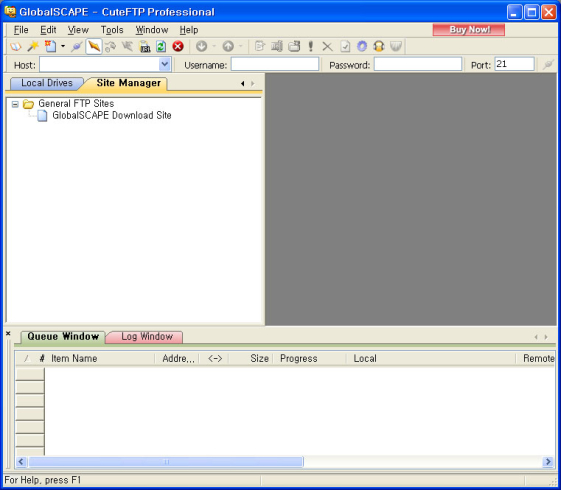Switch to the Local Drives tab

point(47,83)
